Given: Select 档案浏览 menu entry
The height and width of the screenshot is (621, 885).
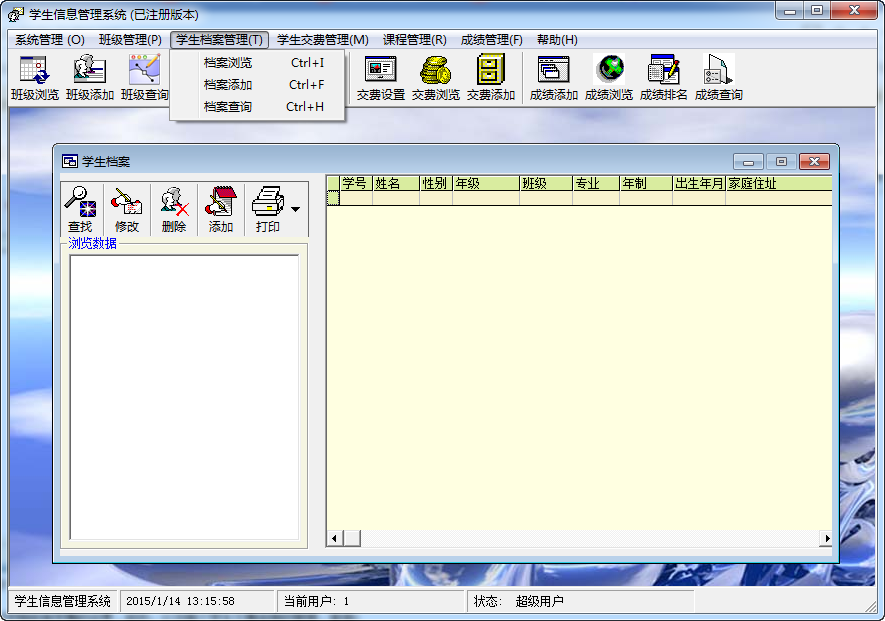Looking at the screenshot, I should click(x=257, y=63).
